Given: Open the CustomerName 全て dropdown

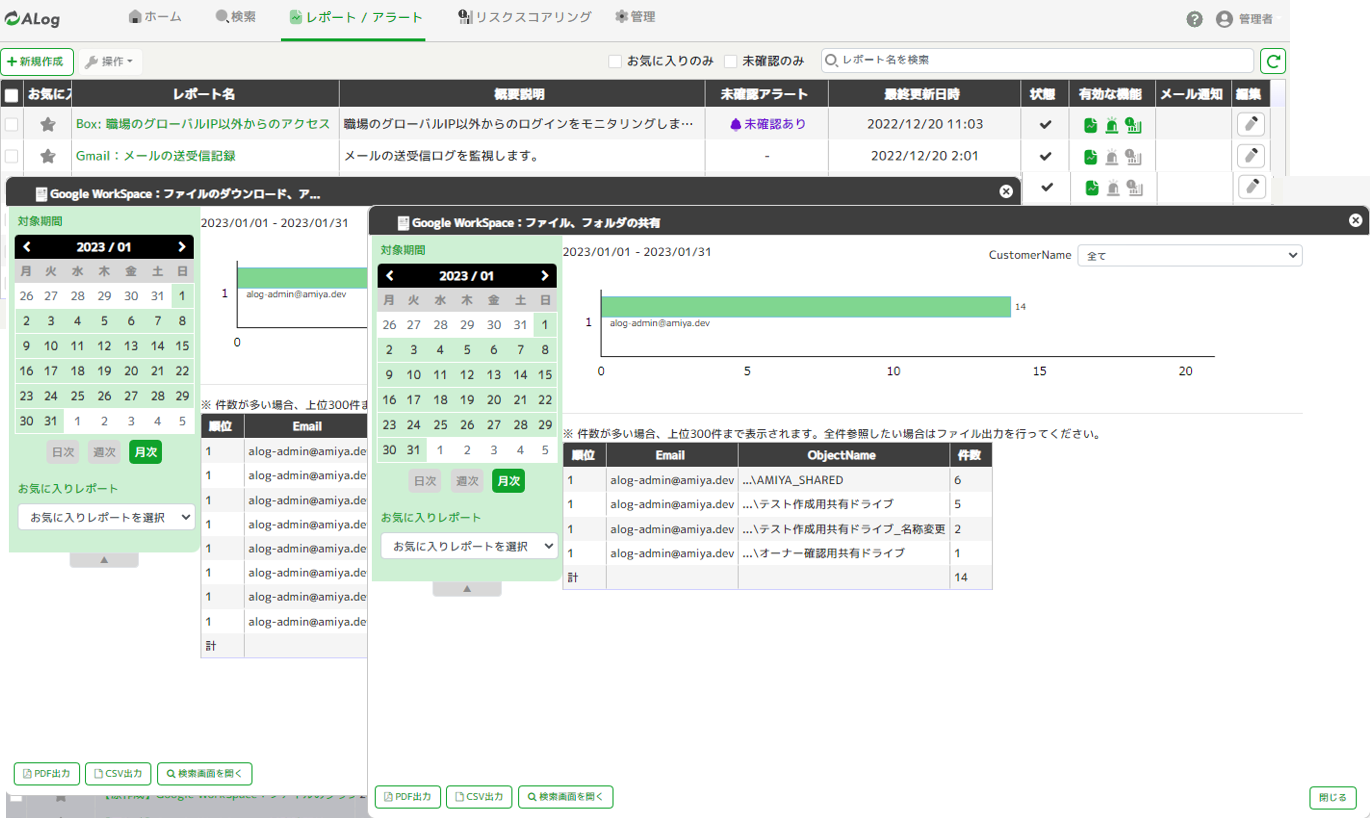Looking at the screenshot, I should click(x=1189, y=256).
